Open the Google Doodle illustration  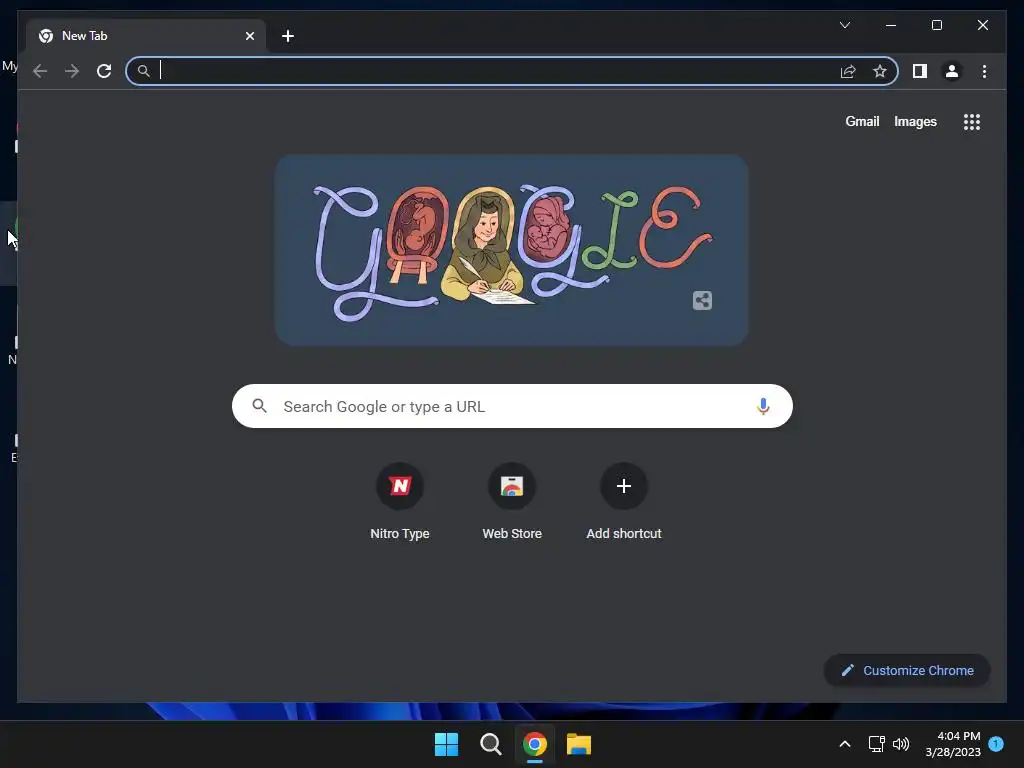[x=511, y=250]
